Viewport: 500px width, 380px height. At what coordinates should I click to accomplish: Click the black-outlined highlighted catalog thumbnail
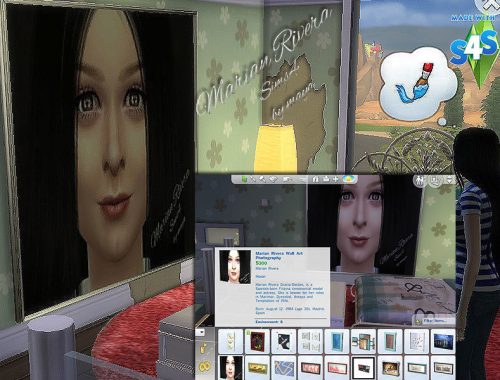point(363,368)
